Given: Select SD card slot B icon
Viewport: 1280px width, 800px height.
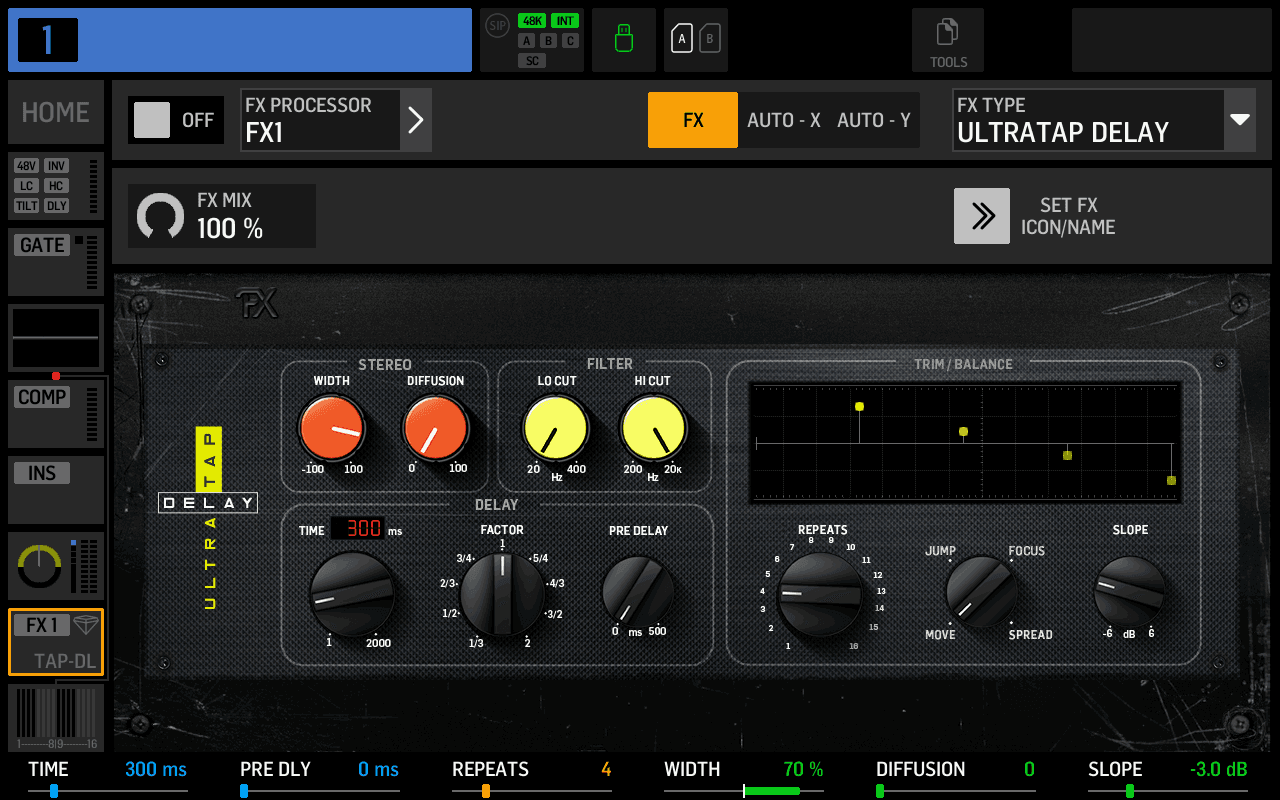Looking at the screenshot, I should click(710, 40).
